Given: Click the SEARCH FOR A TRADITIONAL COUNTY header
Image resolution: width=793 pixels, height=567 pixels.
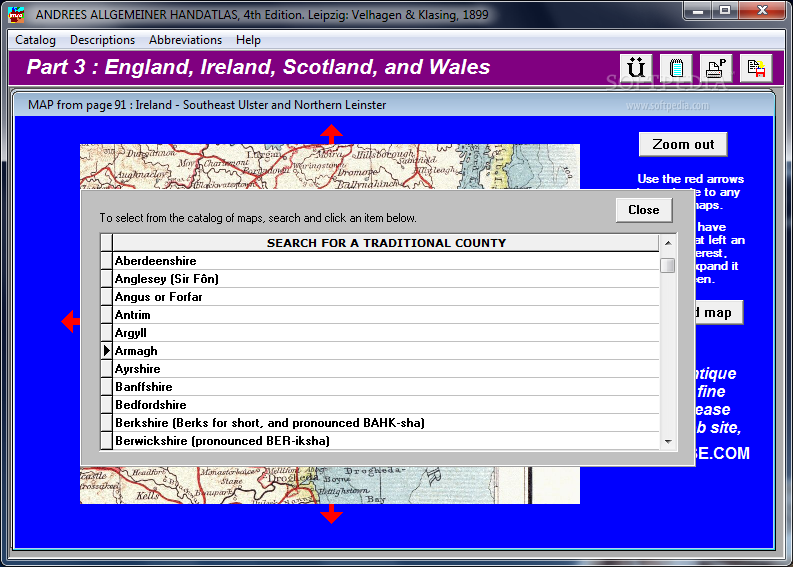Looking at the screenshot, I should click(386, 243).
